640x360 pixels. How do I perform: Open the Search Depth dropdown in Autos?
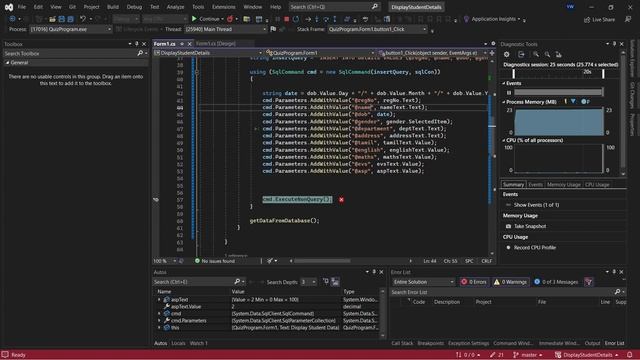(x=308, y=282)
